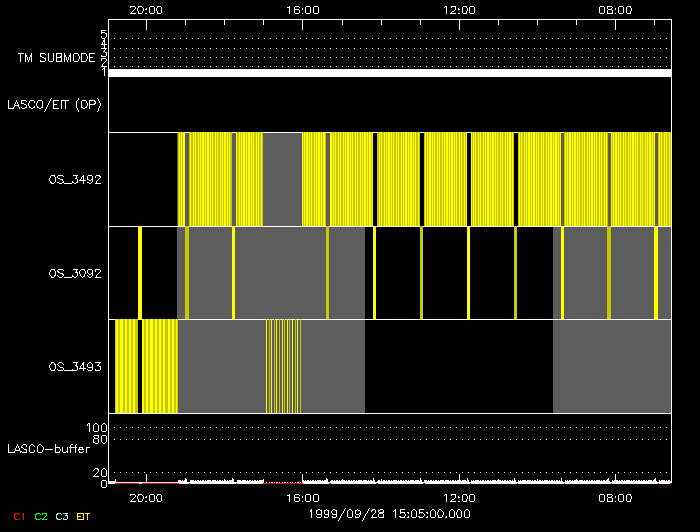This screenshot has height=532, width=700.
Task: Select the narrow striped cluster in OS_3493 row
Action: (284, 366)
